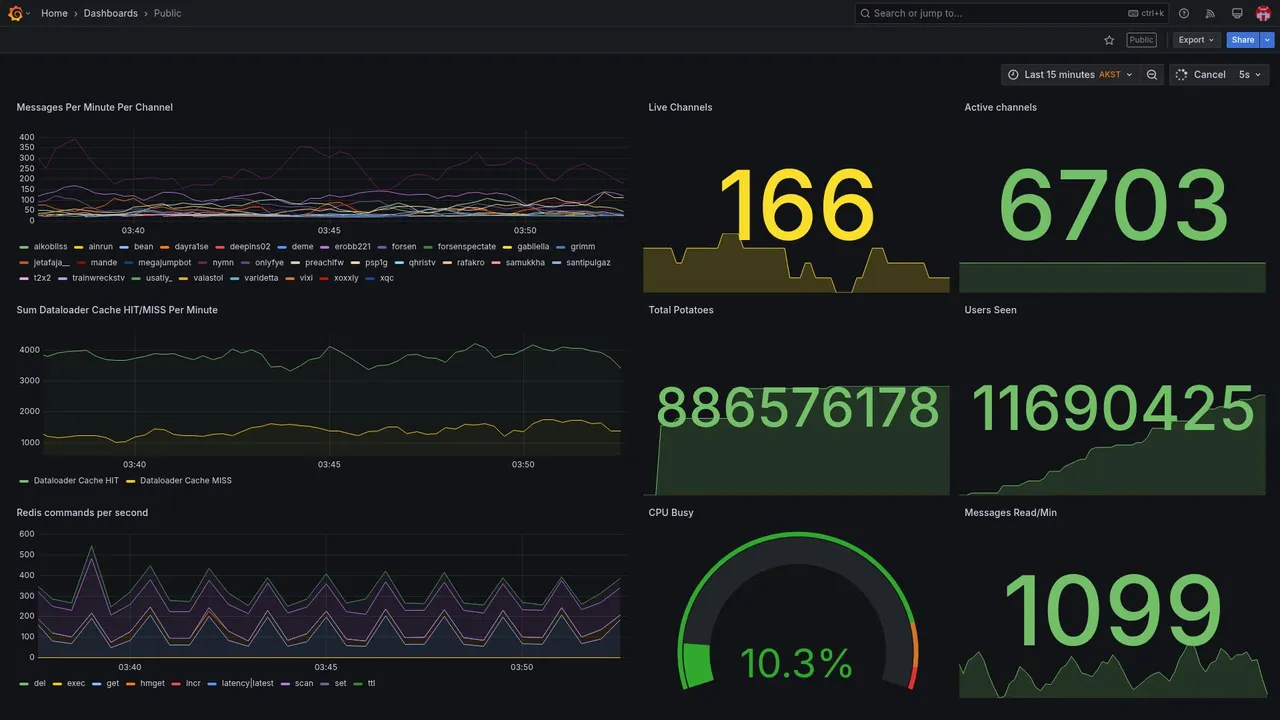Viewport: 1280px width, 720px height.
Task: Open the 5s refresh interval dropdown
Action: (x=1249, y=75)
